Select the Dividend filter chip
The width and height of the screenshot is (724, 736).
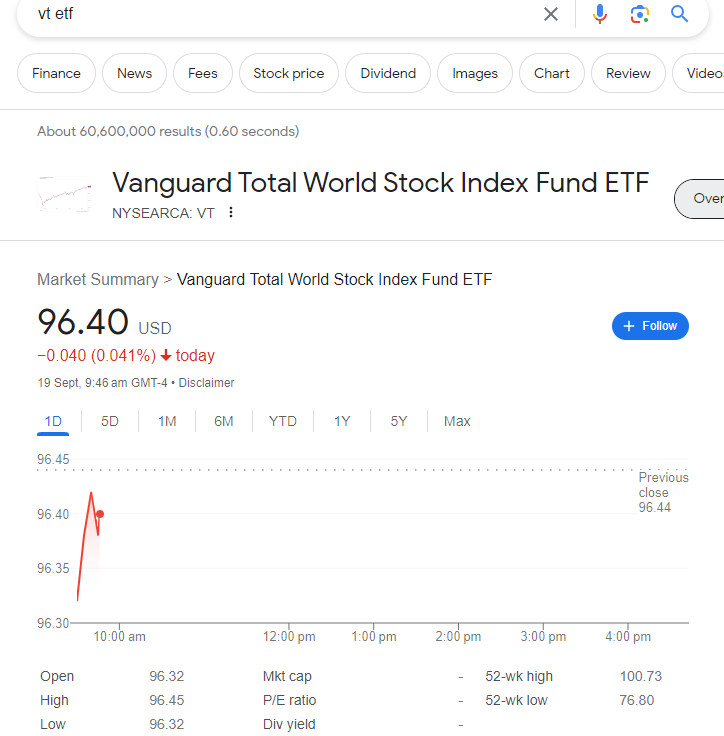click(388, 73)
